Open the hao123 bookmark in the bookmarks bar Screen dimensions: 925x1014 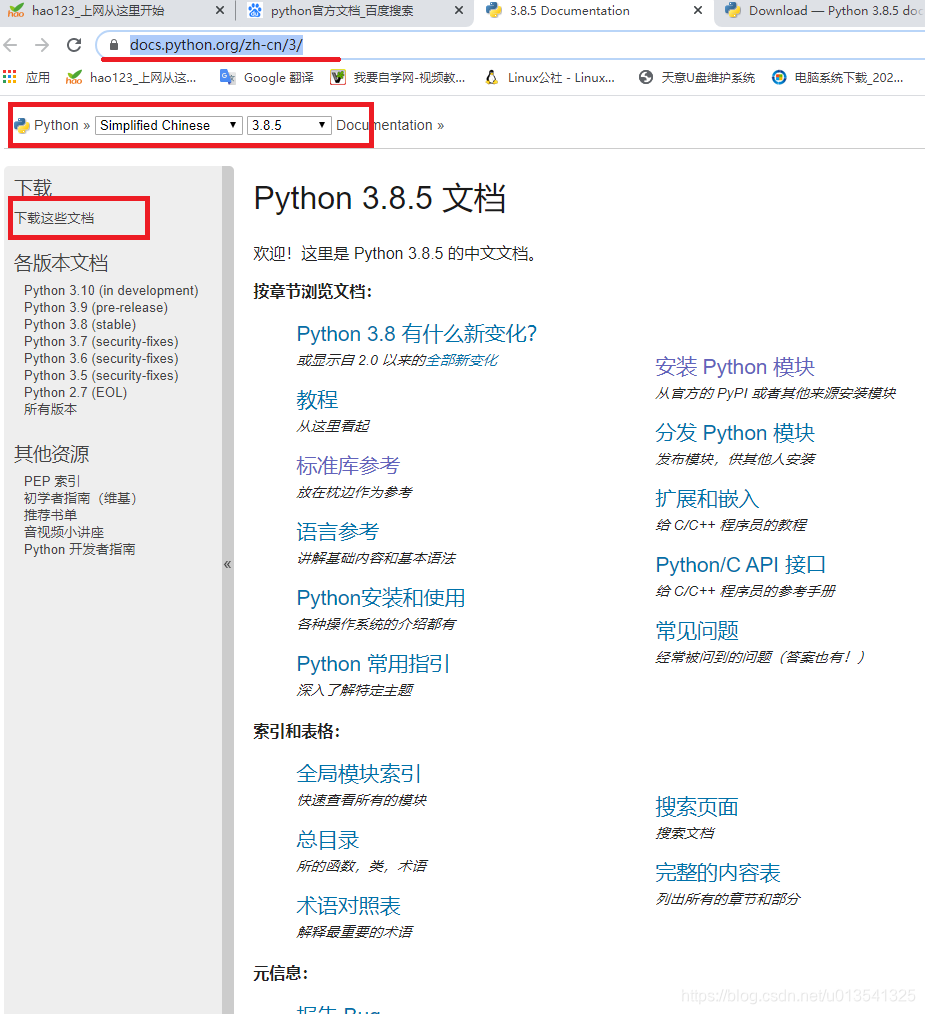(131, 78)
